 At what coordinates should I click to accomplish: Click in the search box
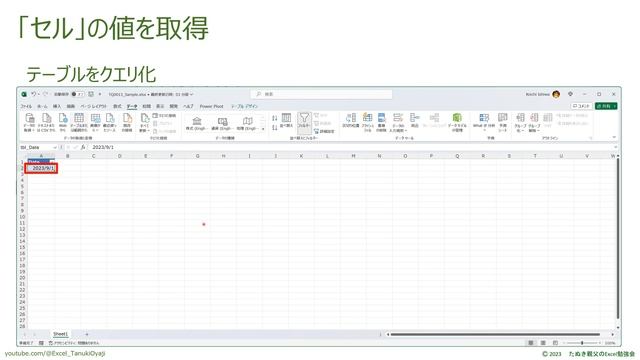click(321, 94)
